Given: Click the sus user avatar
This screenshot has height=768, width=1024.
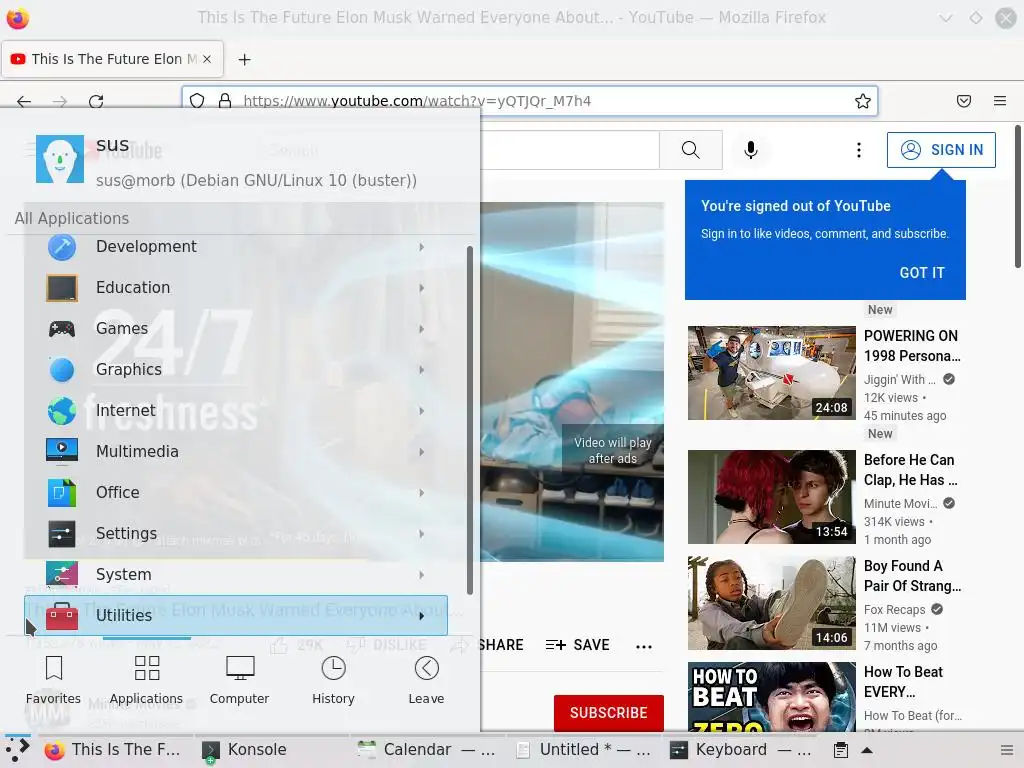Looking at the screenshot, I should tap(60, 159).
